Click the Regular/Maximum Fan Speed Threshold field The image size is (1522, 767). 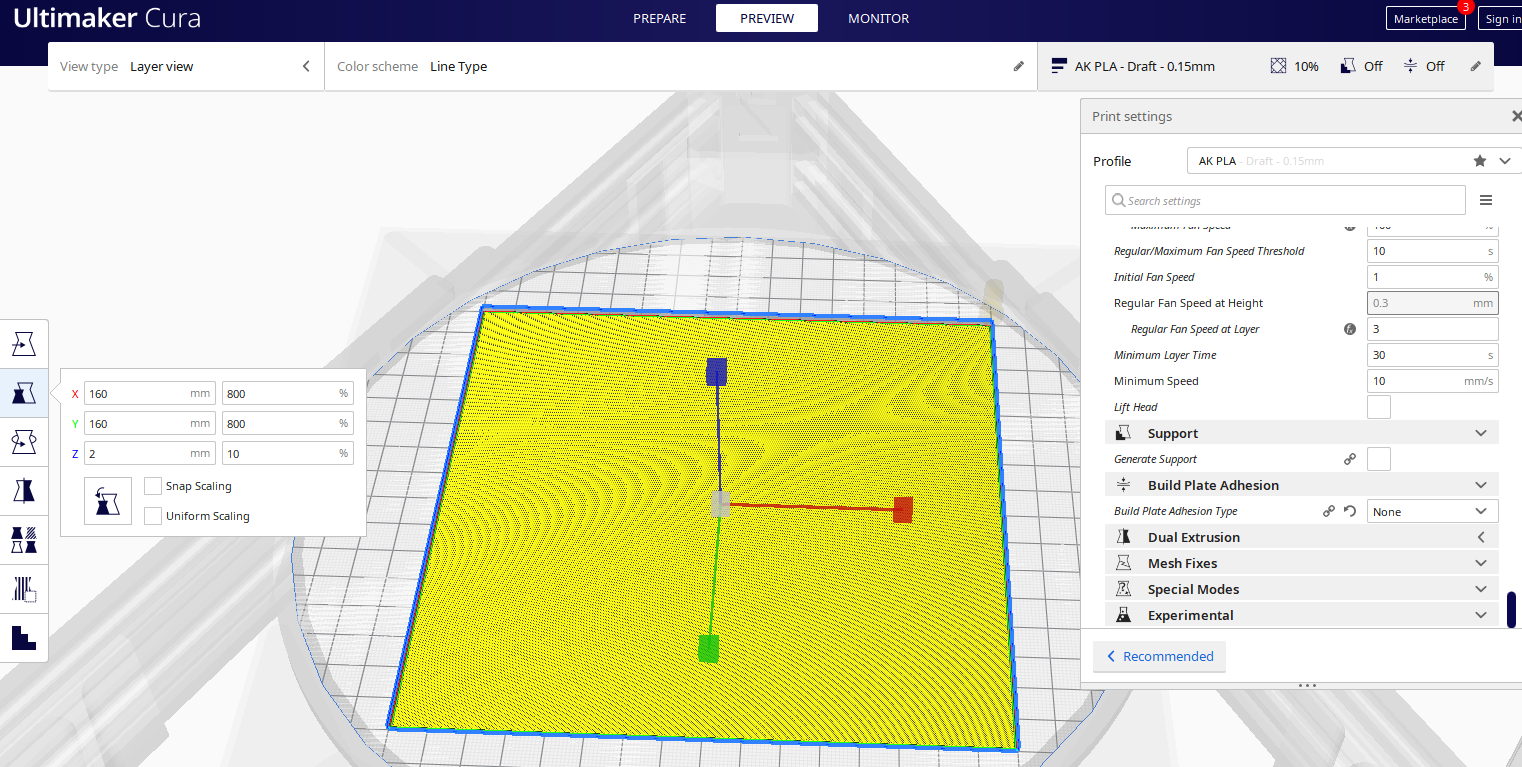point(1433,251)
